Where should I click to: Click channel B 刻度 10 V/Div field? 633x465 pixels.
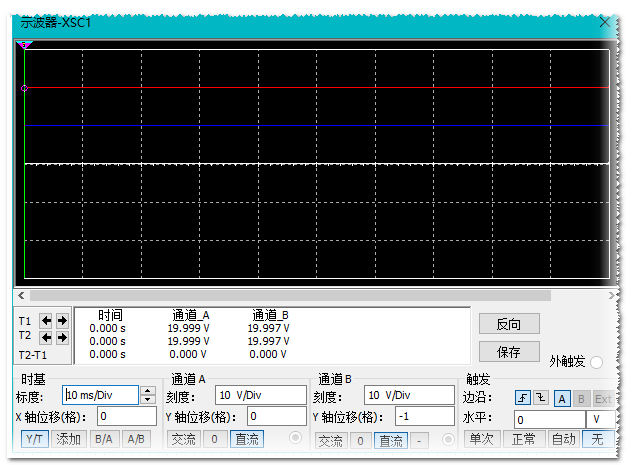pos(409,395)
